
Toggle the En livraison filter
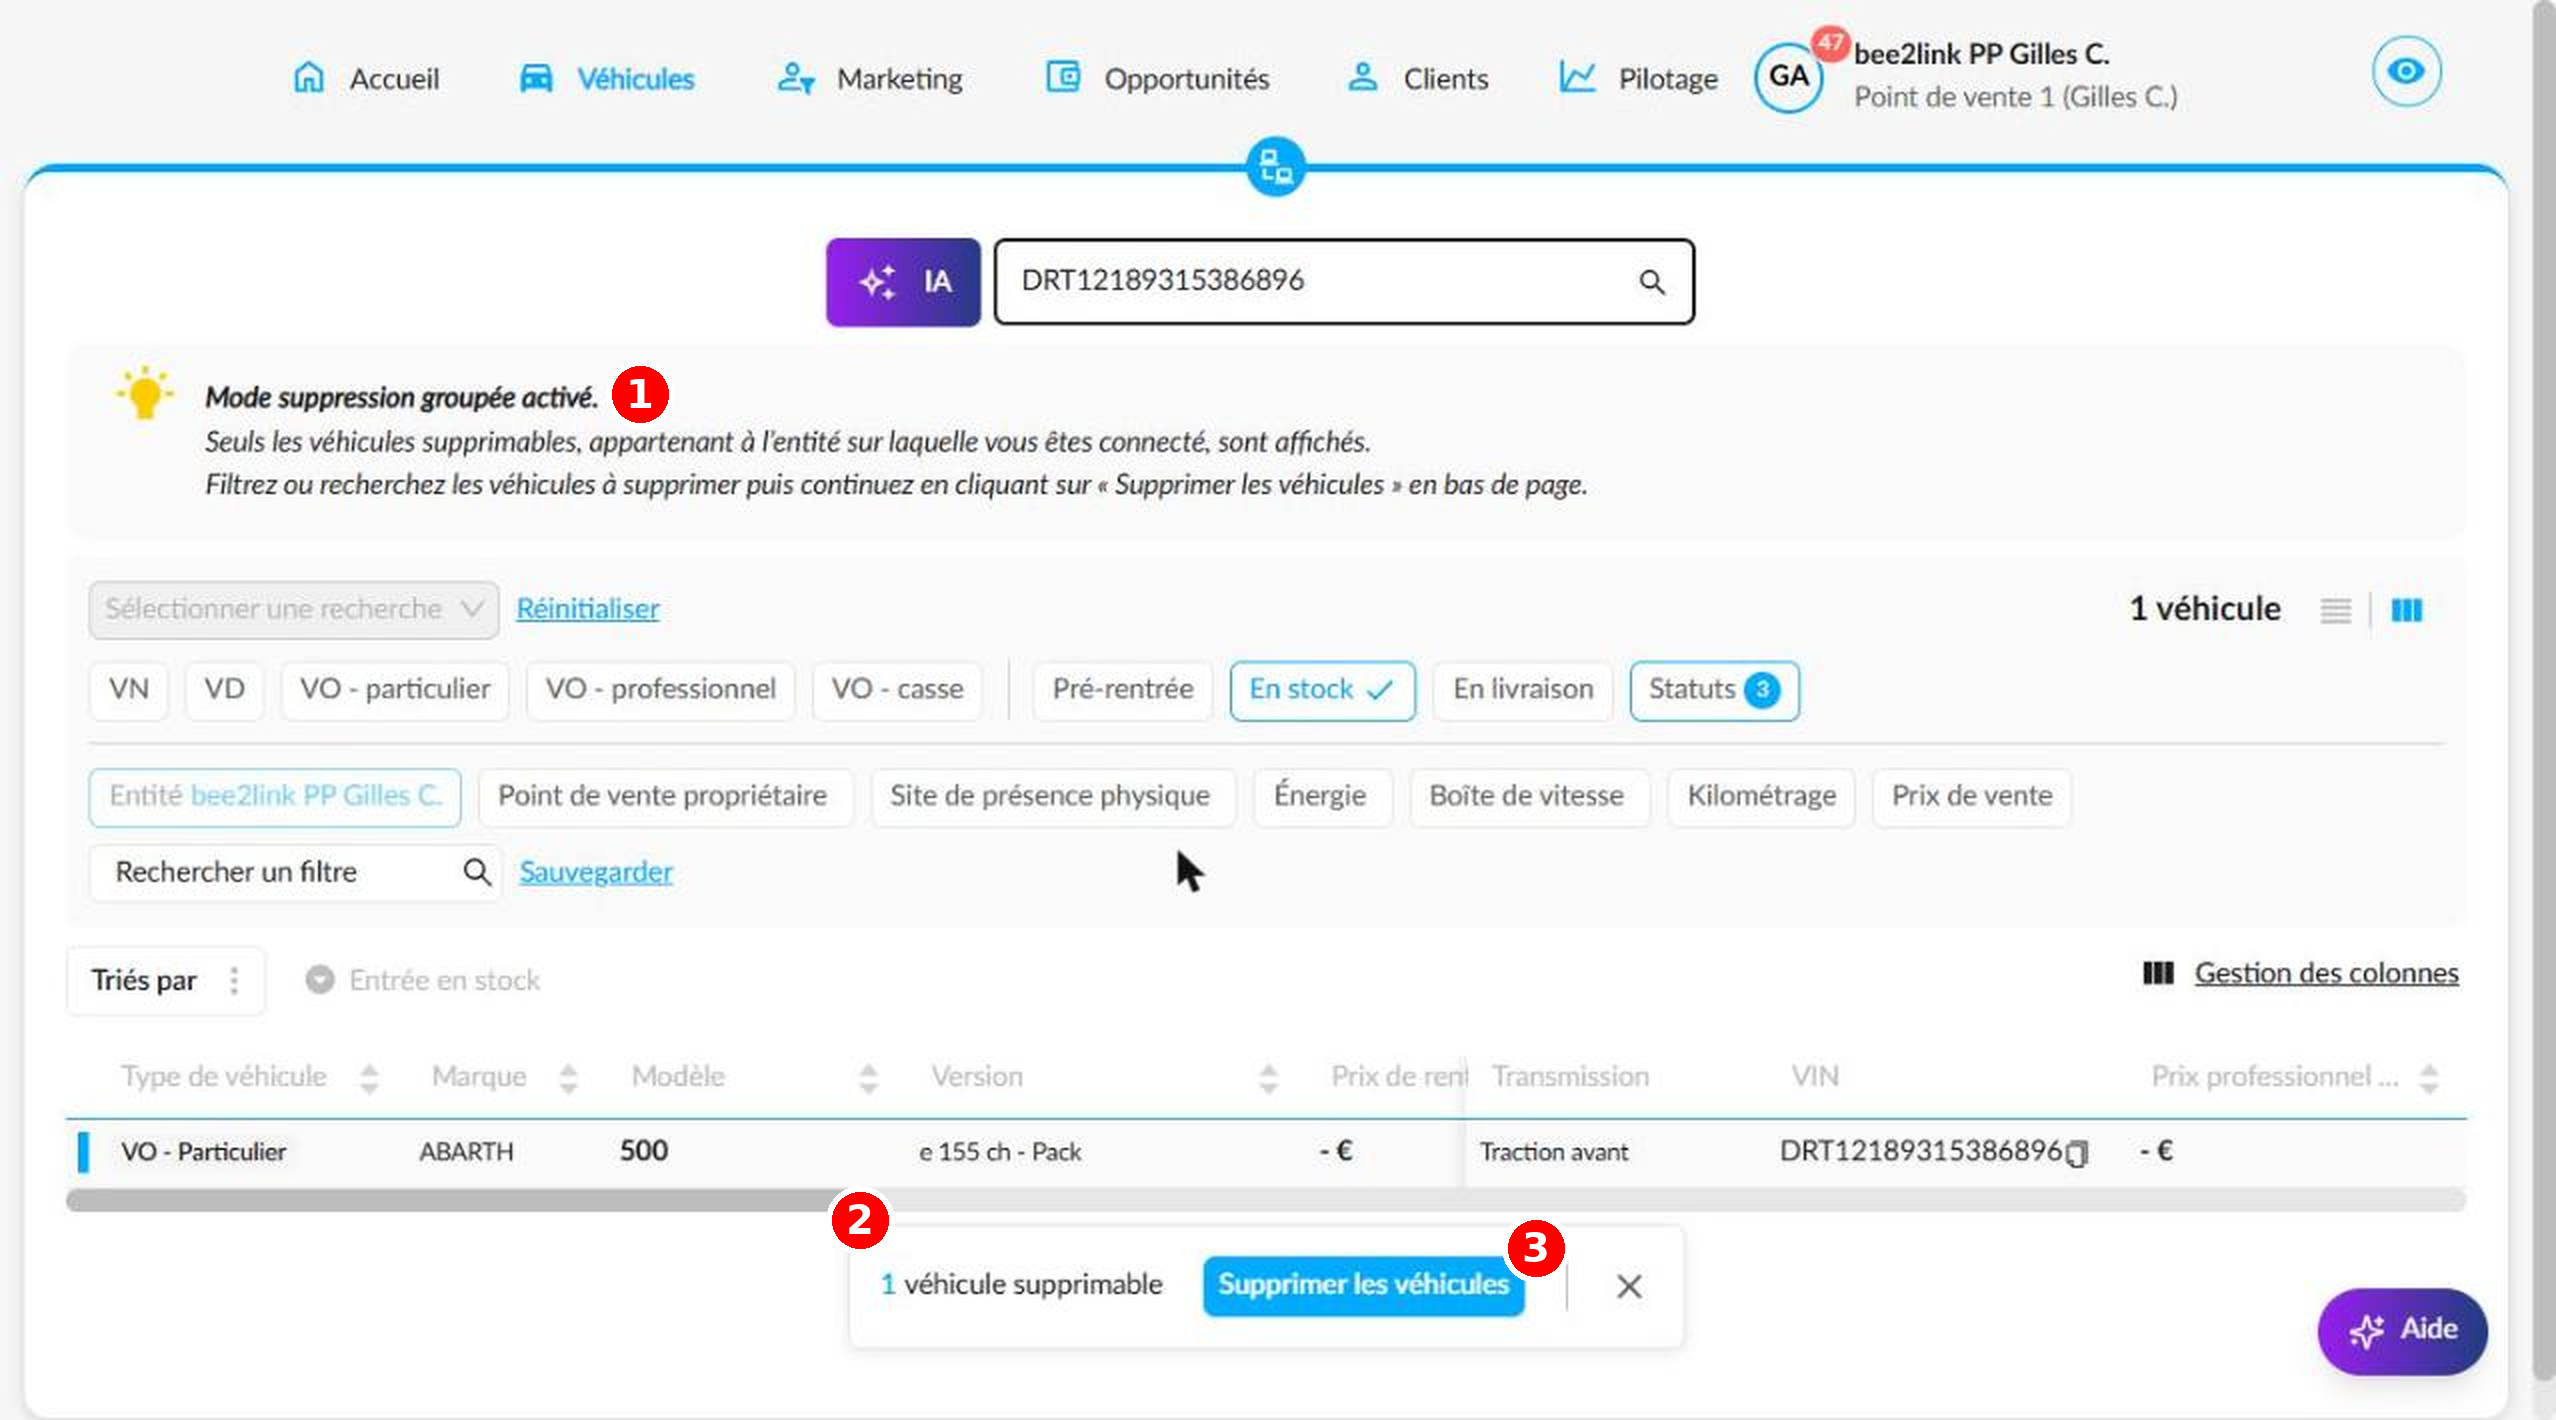[1522, 690]
